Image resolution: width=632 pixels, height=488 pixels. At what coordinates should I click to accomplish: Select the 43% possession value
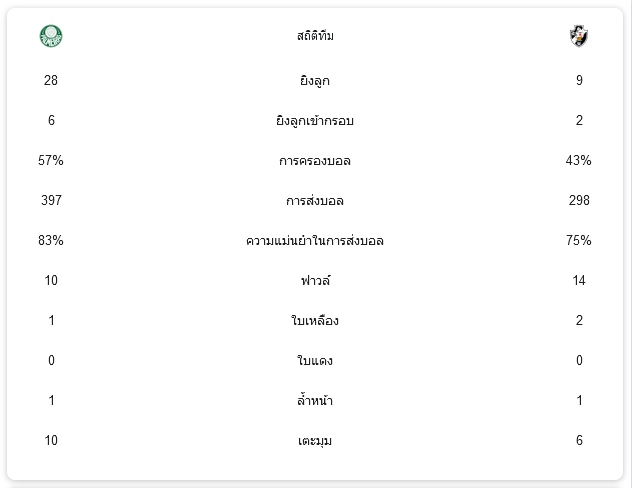[578, 160]
